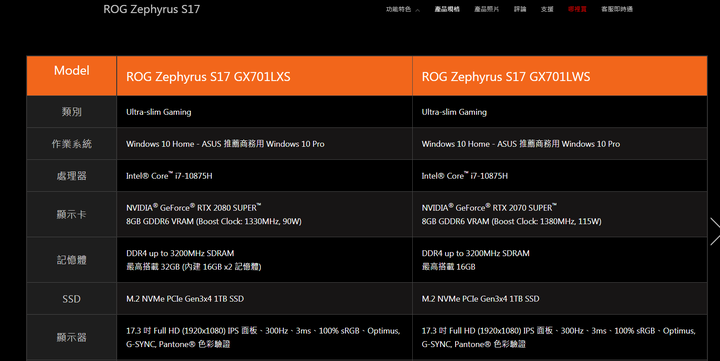Click the 記憶體 row label
The image size is (720, 361).
click(72, 260)
